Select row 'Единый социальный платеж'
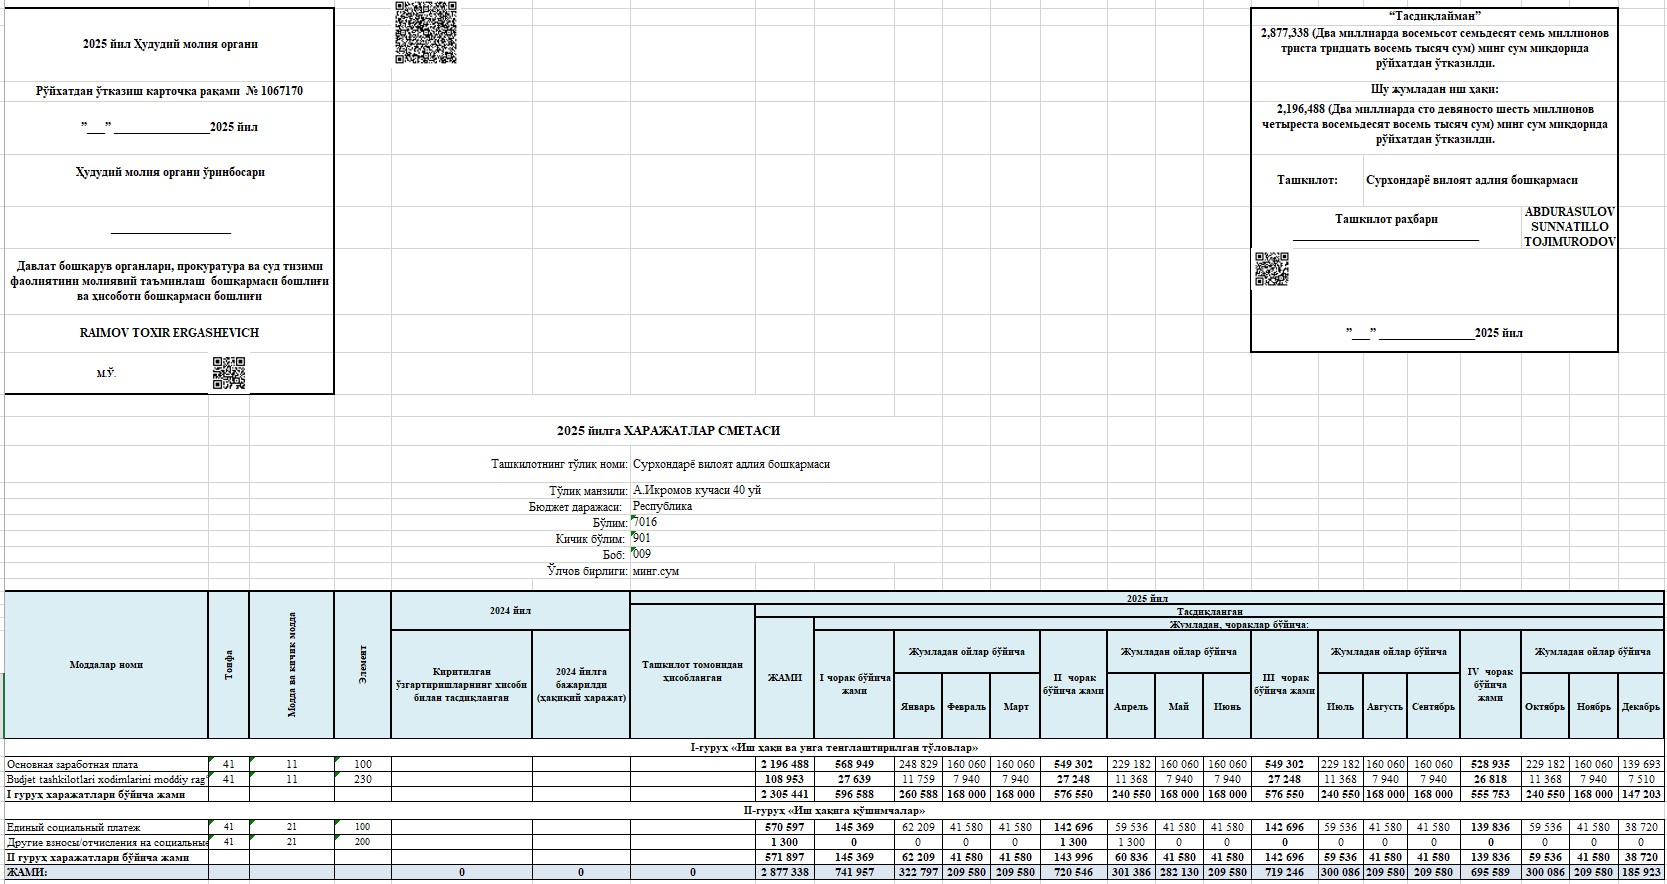This screenshot has width=1667, height=884. 106,827
